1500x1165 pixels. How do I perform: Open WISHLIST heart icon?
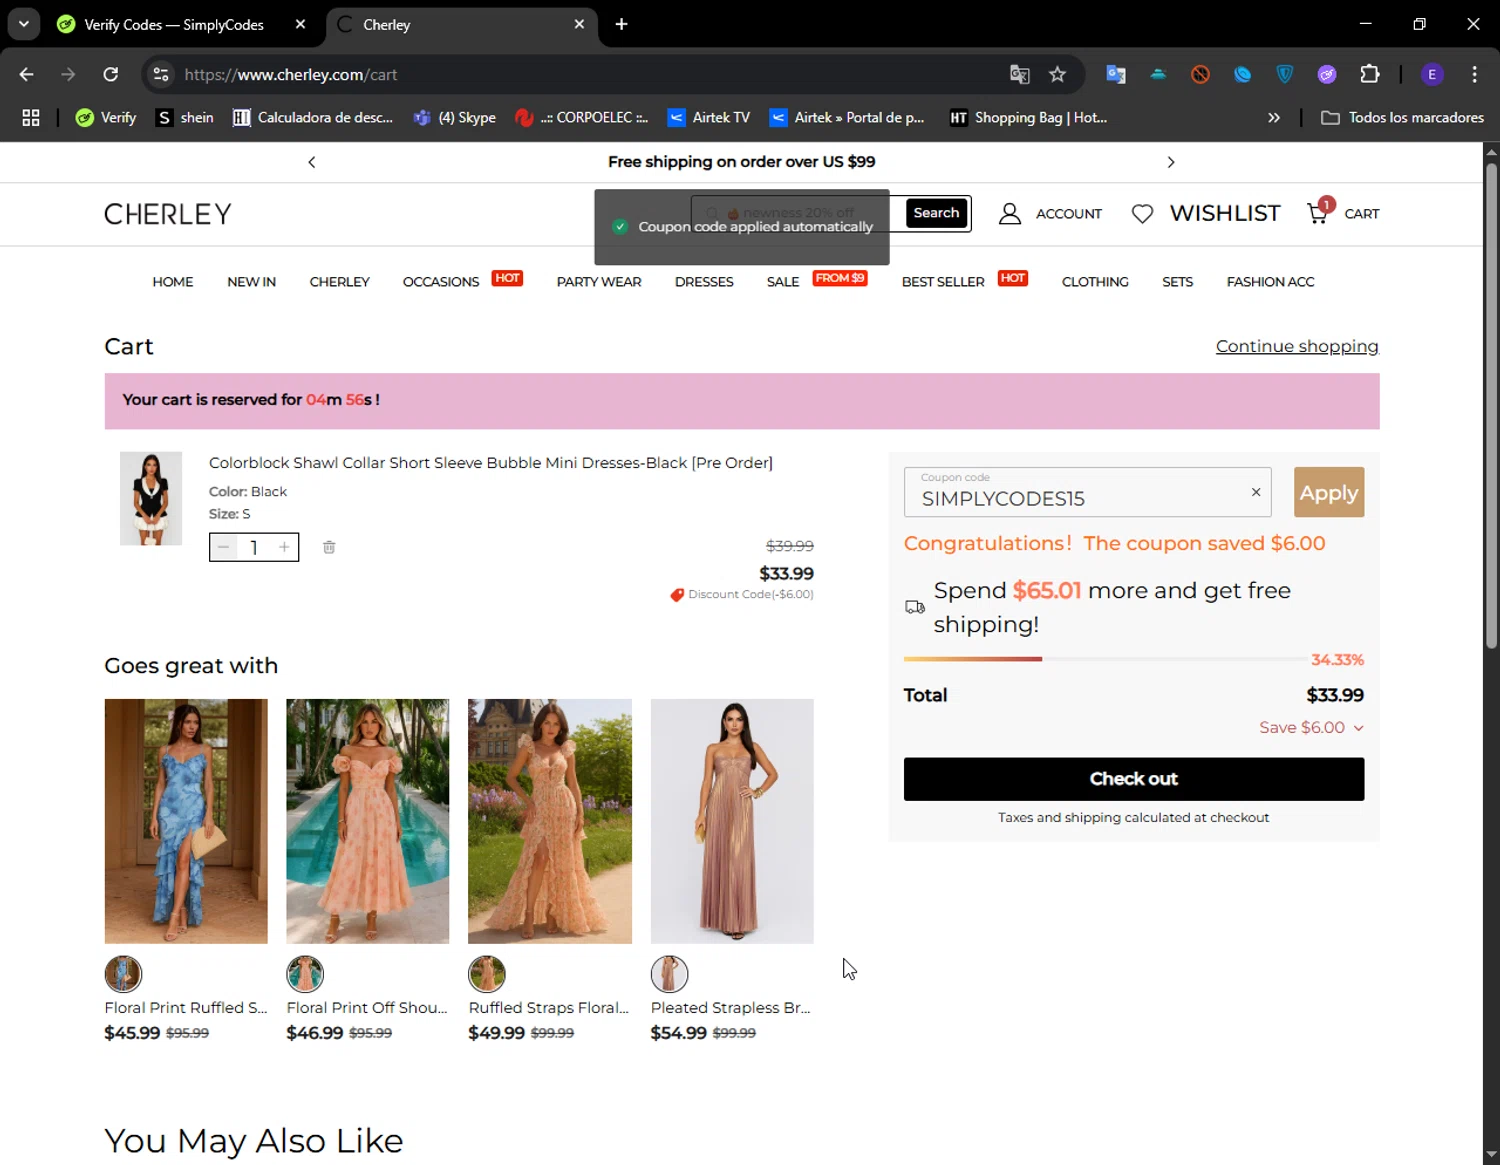pyautogui.click(x=1142, y=214)
